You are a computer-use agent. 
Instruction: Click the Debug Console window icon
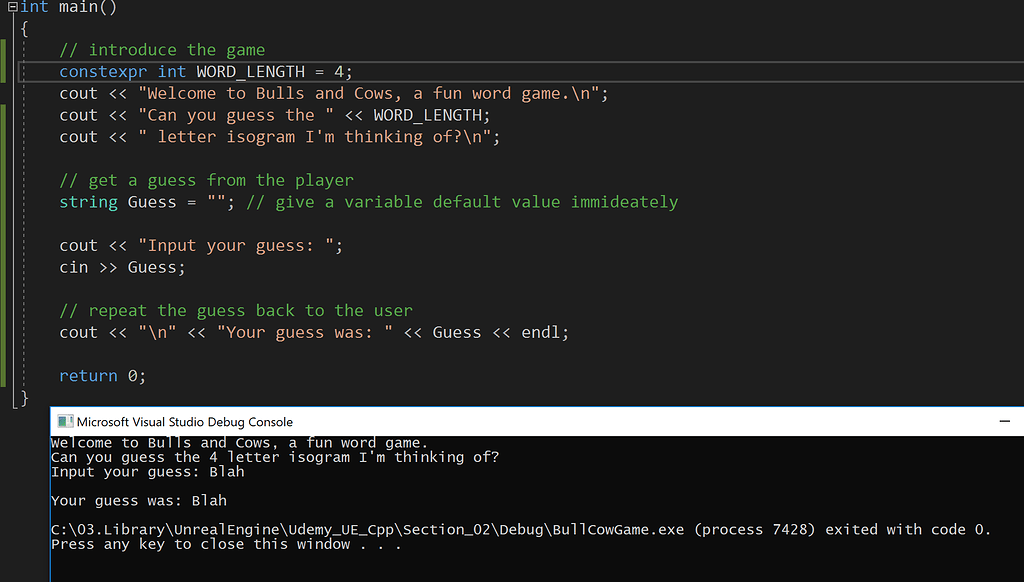pos(63,422)
